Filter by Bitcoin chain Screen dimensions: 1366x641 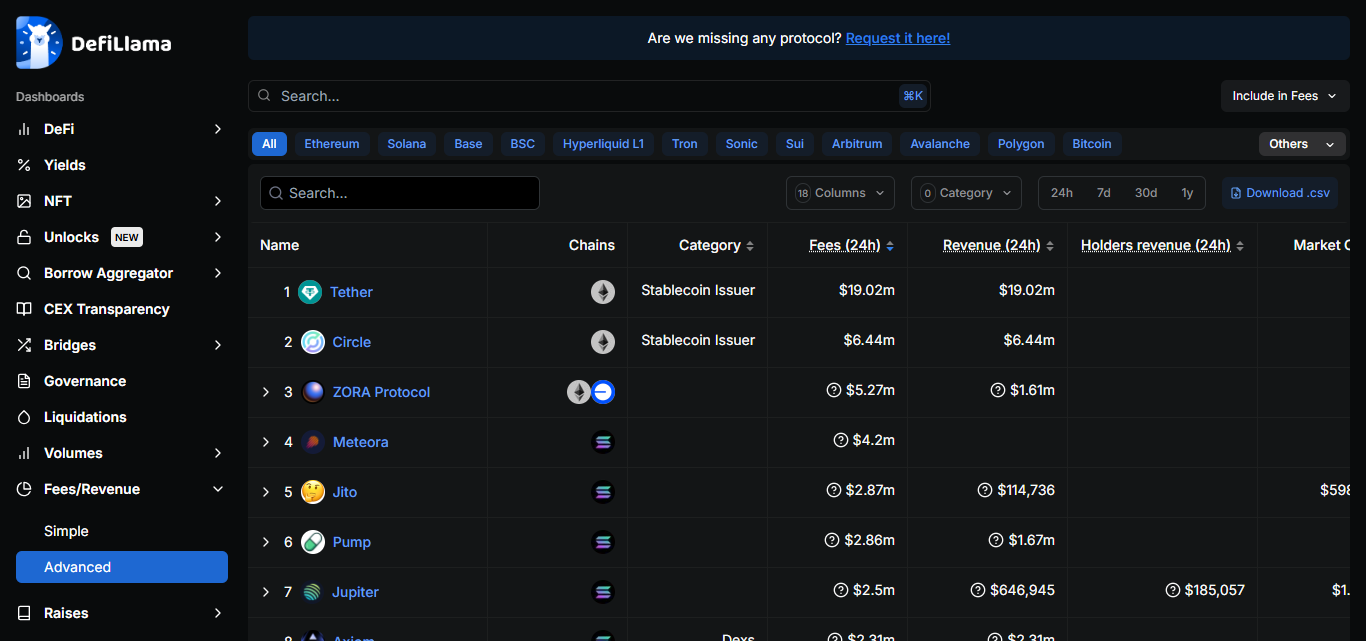click(x=1092, y=144)
